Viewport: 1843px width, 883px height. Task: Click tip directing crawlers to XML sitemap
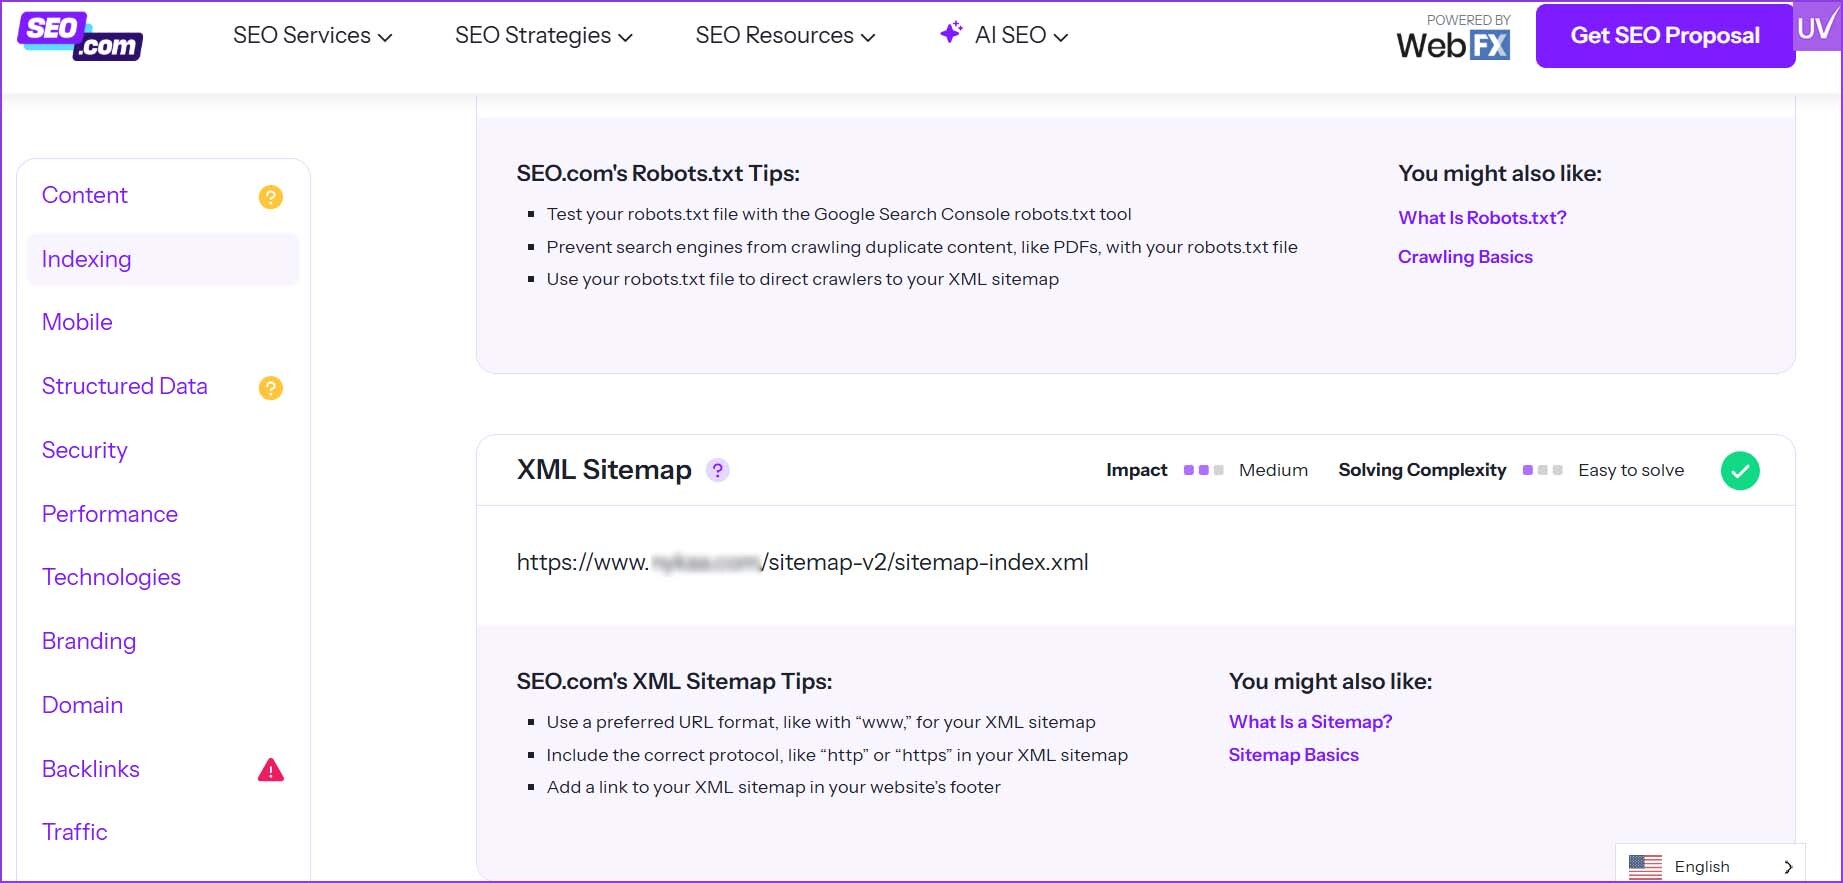point(802,279)
